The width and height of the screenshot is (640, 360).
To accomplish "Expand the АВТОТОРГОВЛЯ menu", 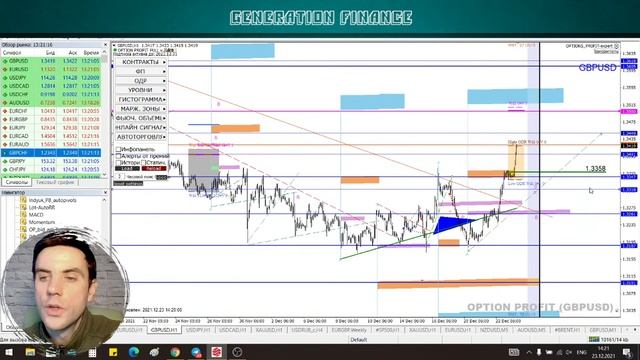I will [x=141, y=137].
